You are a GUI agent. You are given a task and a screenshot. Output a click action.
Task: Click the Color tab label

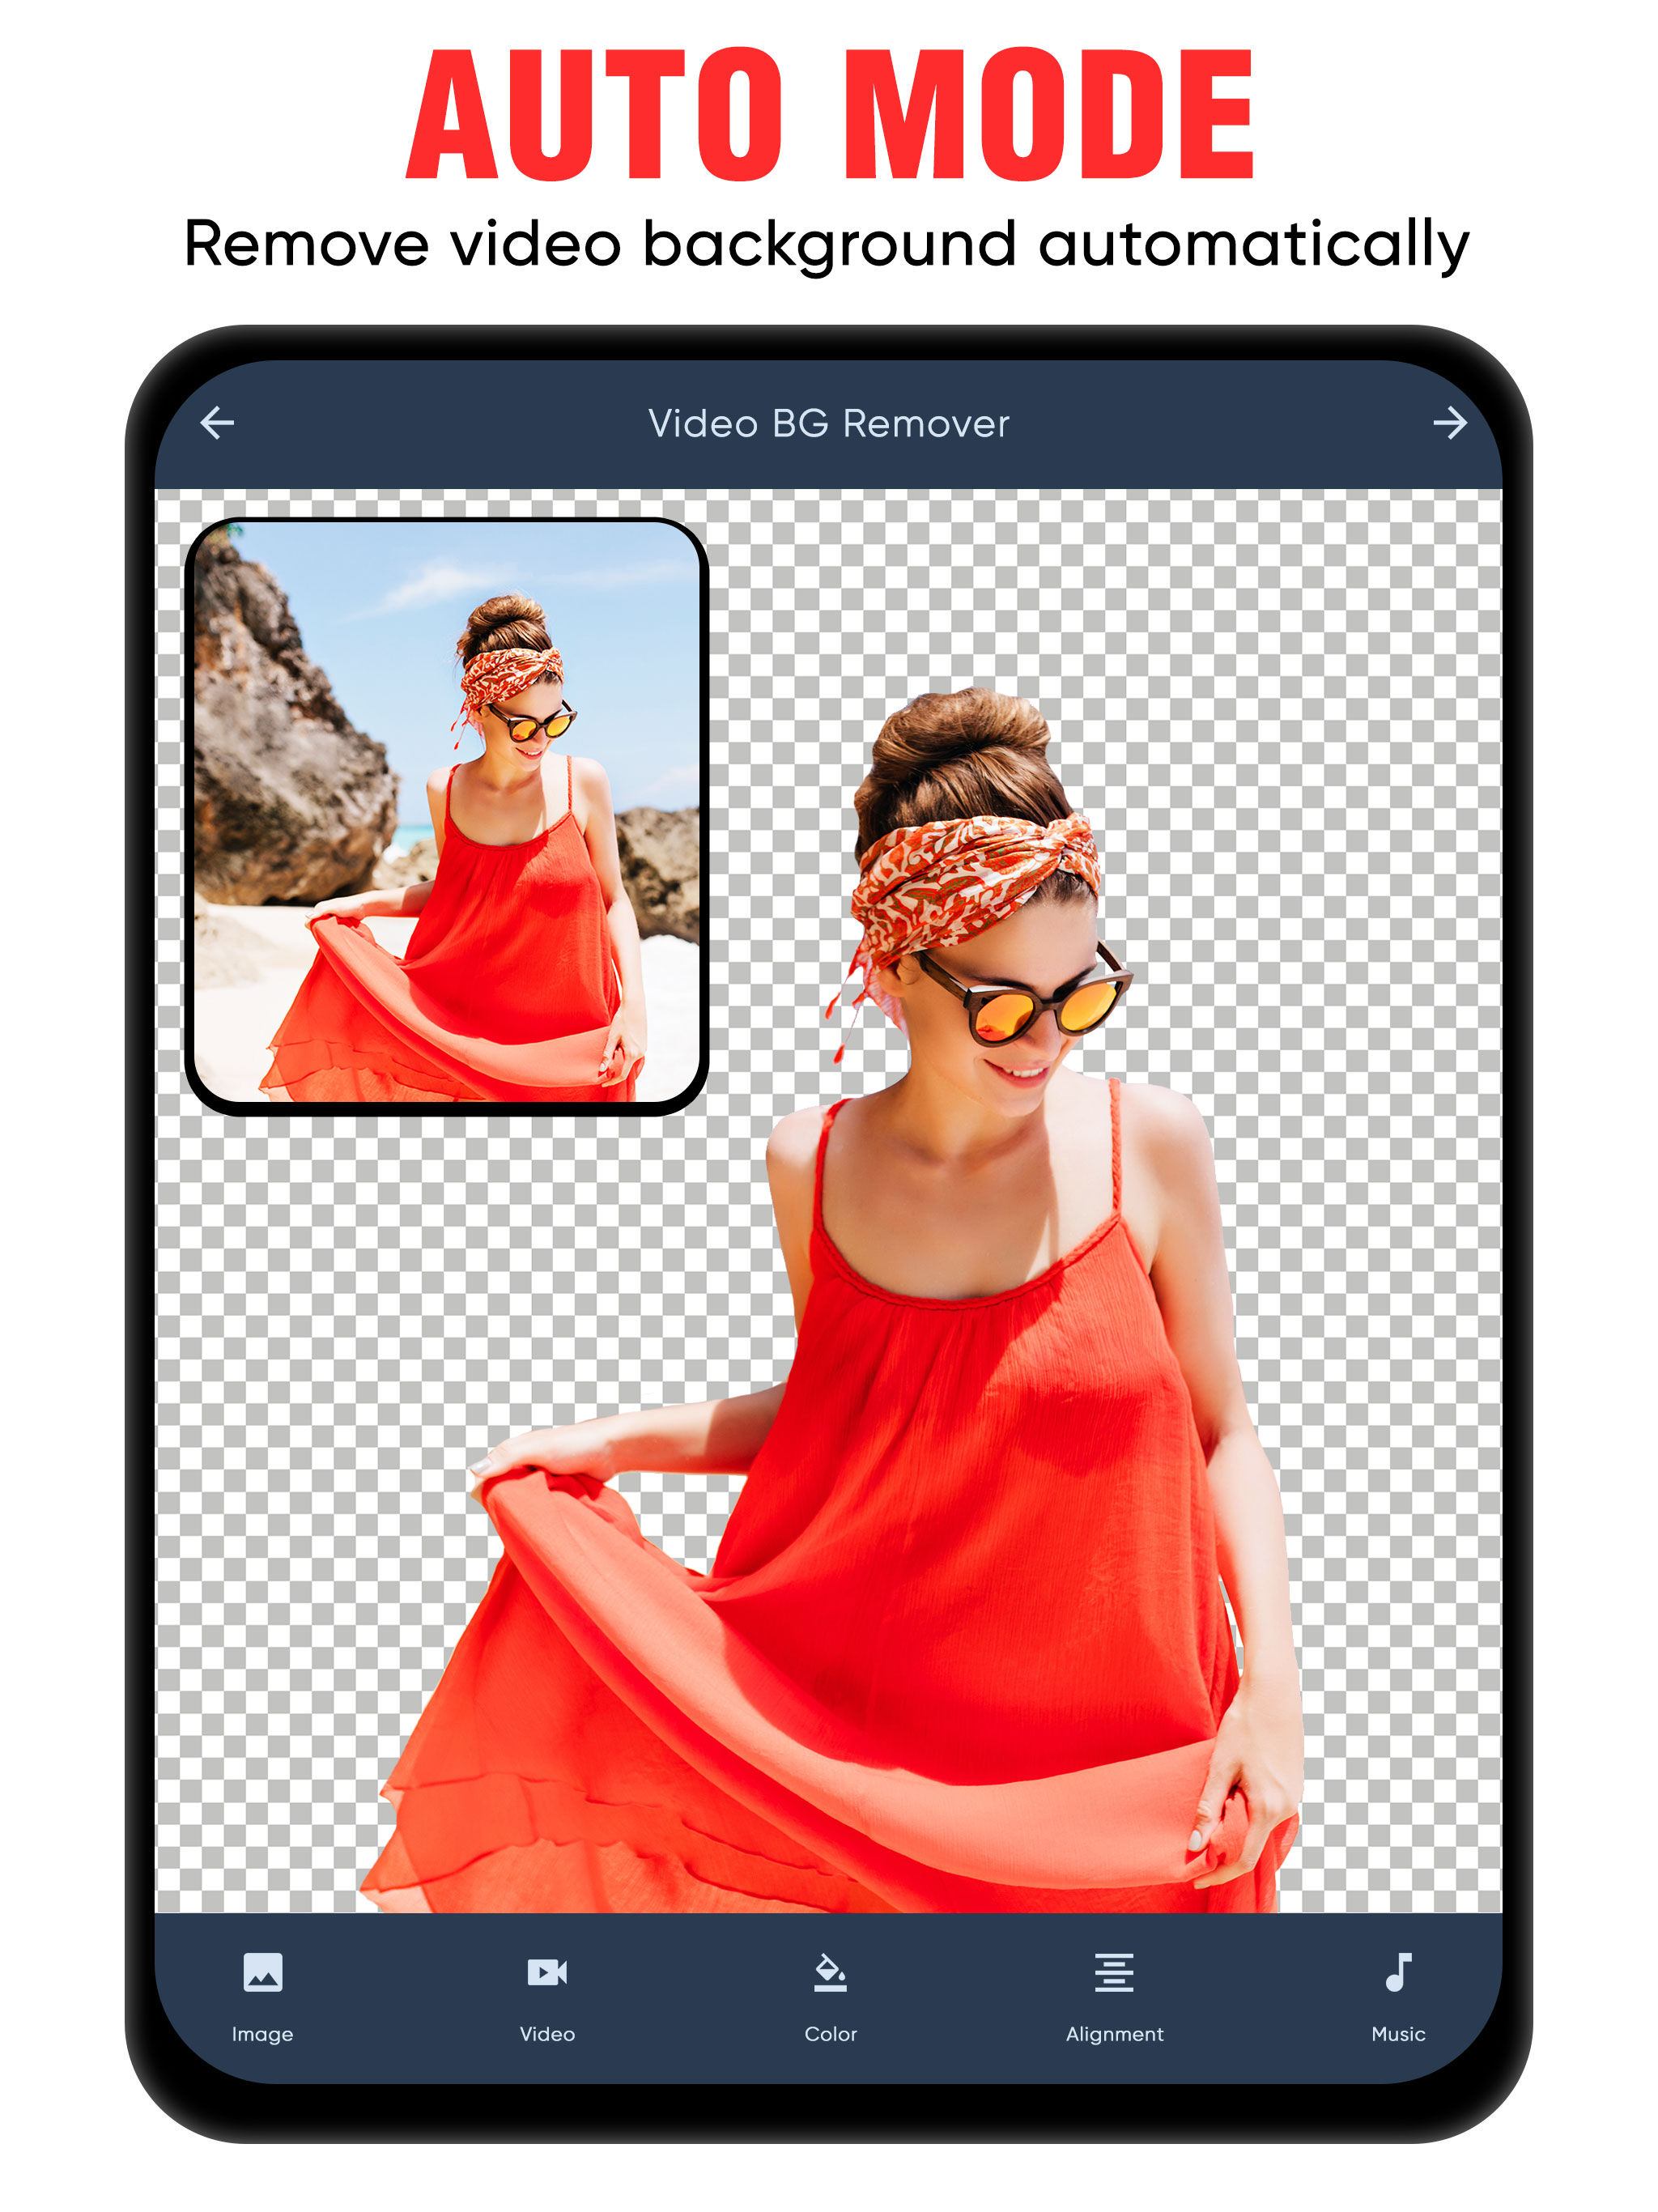coord(830,2034)
